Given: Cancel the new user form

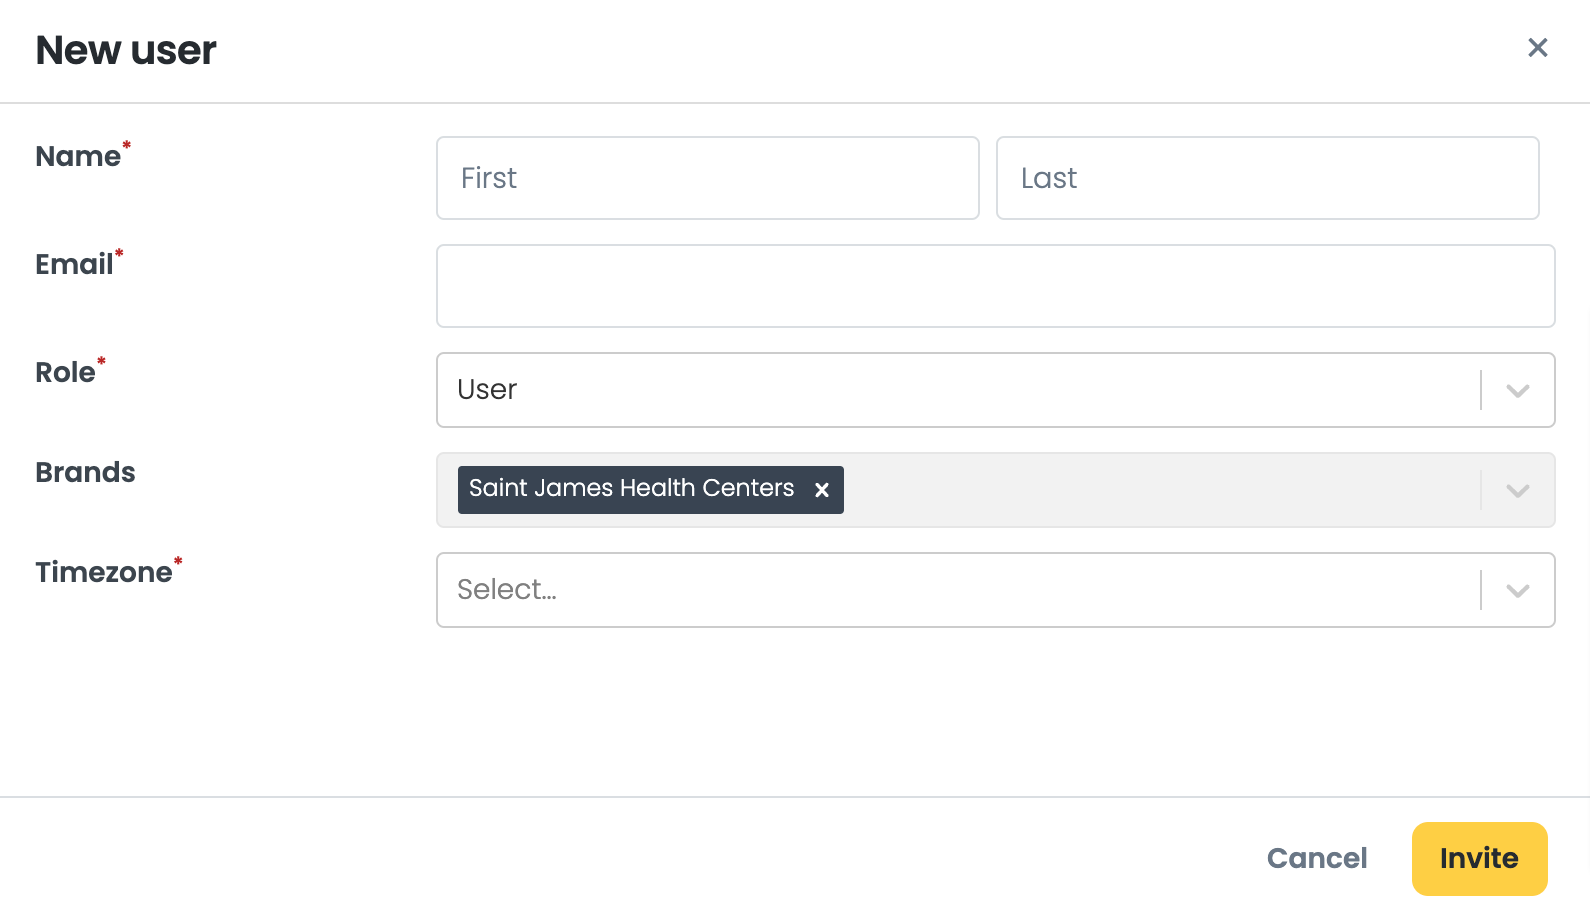Looking at the screenshot, I should 1316,858.
